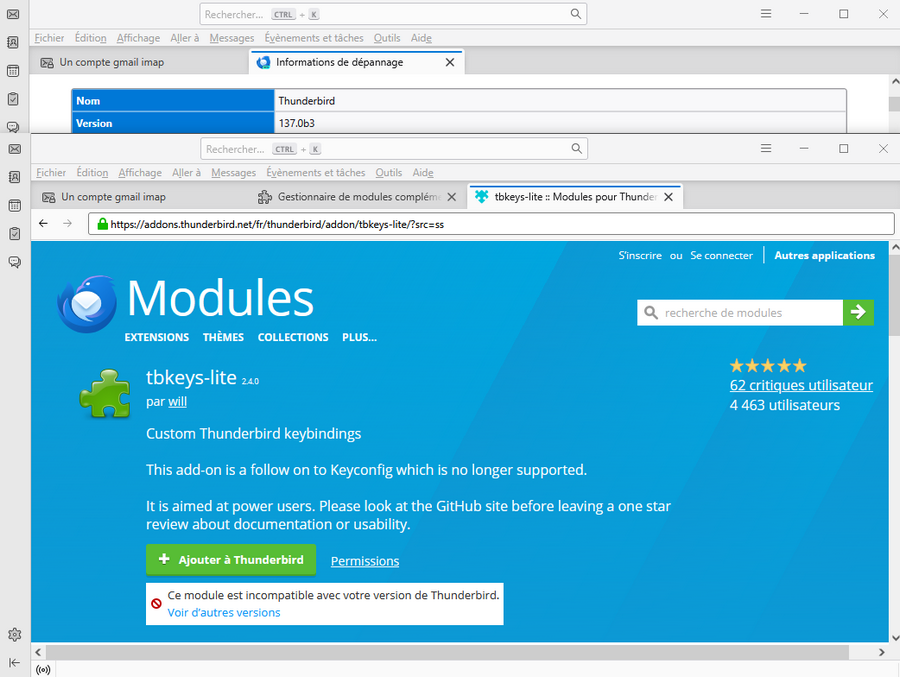The height and width of the screenshot is (677, 900).
Task: Open Aller à menu in front window
Action: (x=187, y=173)
